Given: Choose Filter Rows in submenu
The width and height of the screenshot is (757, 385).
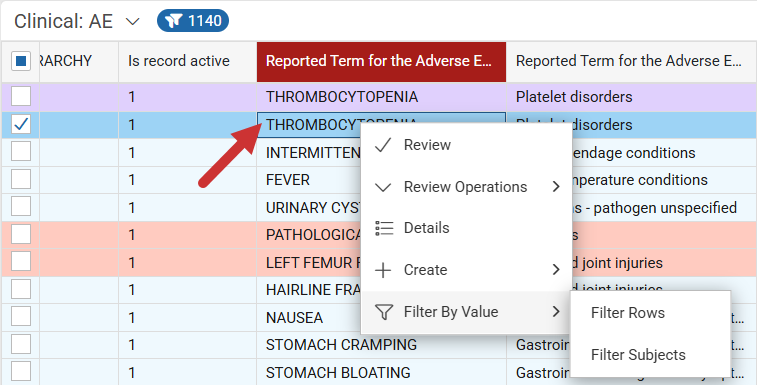Looking at the screenshot, I should pyautogui.click(x=650, y=313).
